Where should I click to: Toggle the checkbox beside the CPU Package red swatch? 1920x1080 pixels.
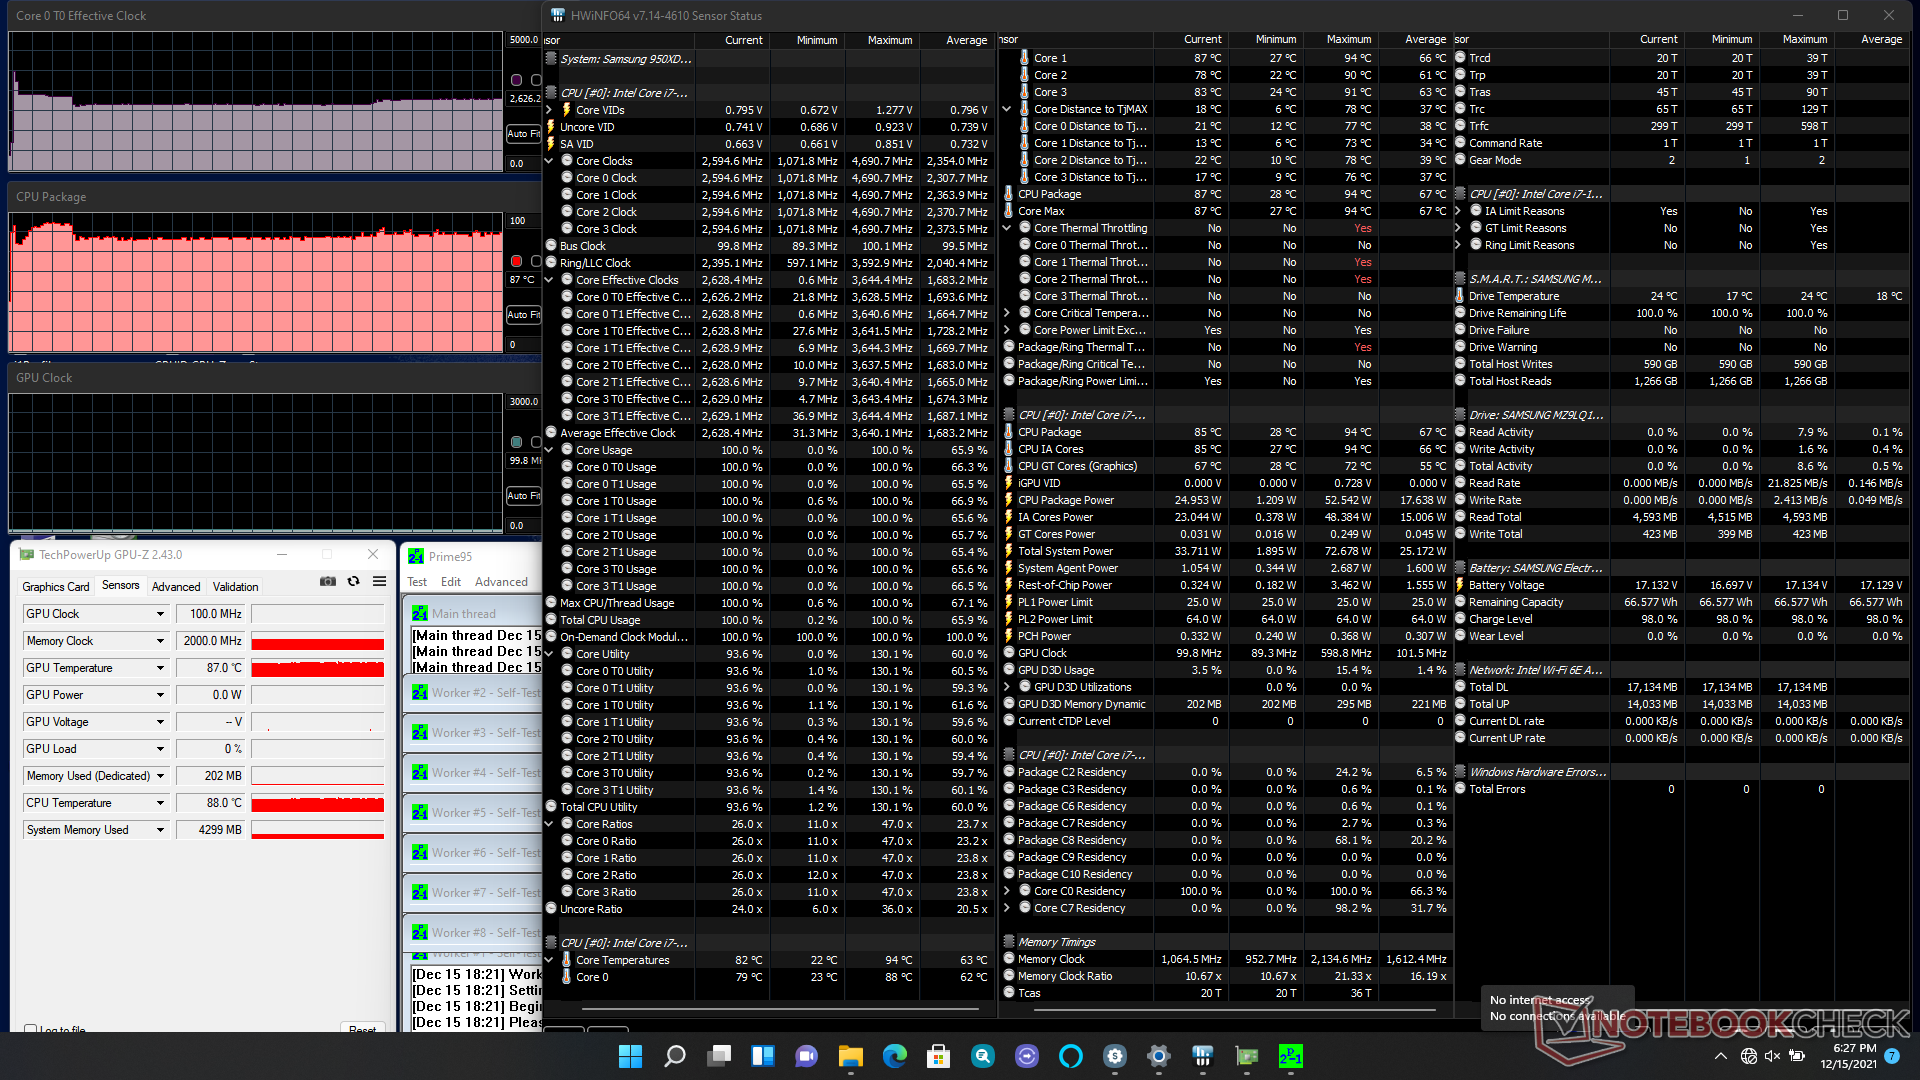tap(536, 261)
